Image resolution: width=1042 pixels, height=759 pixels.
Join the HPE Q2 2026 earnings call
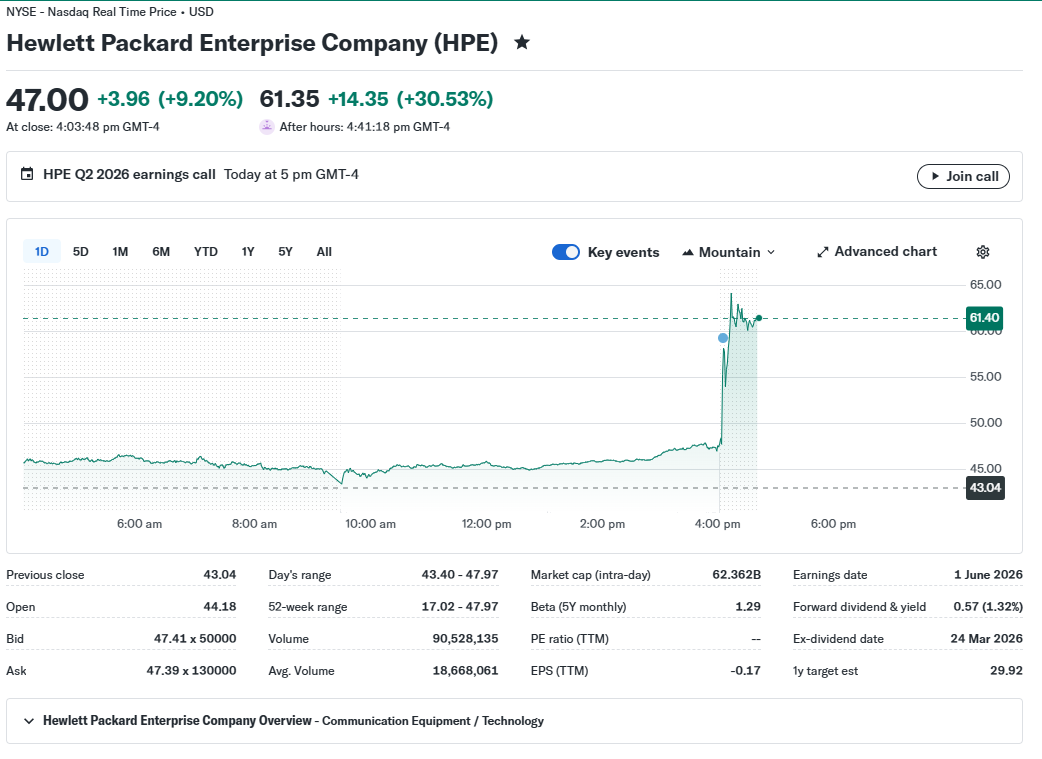(963, 176)
